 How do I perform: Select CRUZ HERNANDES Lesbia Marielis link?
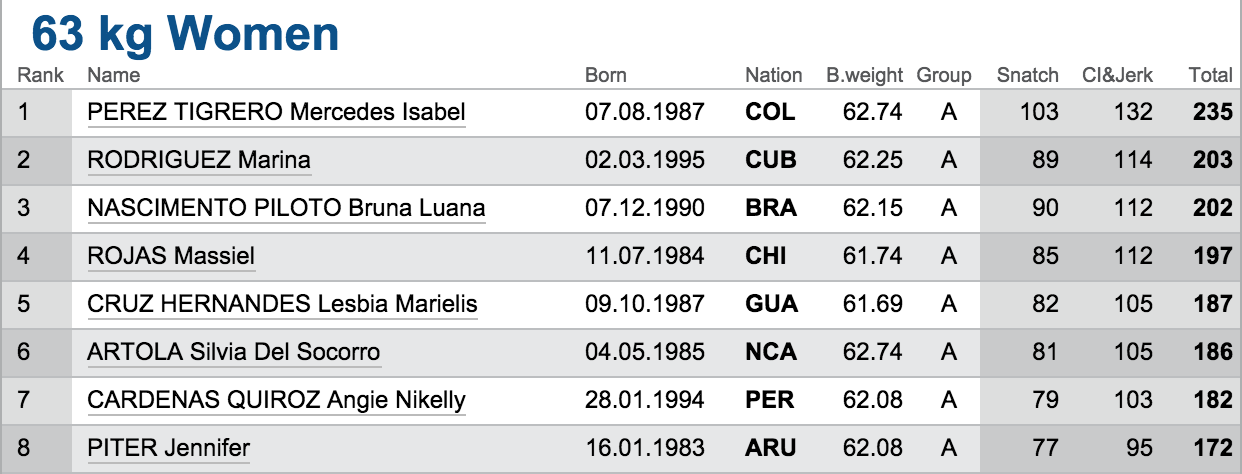pyautogui.click(x=283, y=304)
